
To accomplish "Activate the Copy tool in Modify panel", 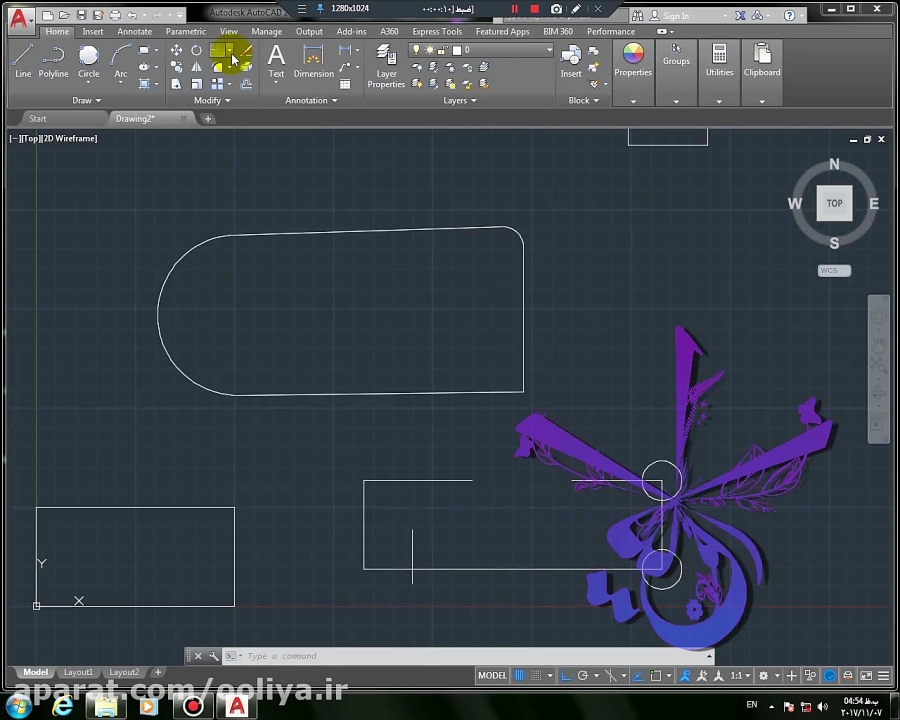I will tap(177, 67).
